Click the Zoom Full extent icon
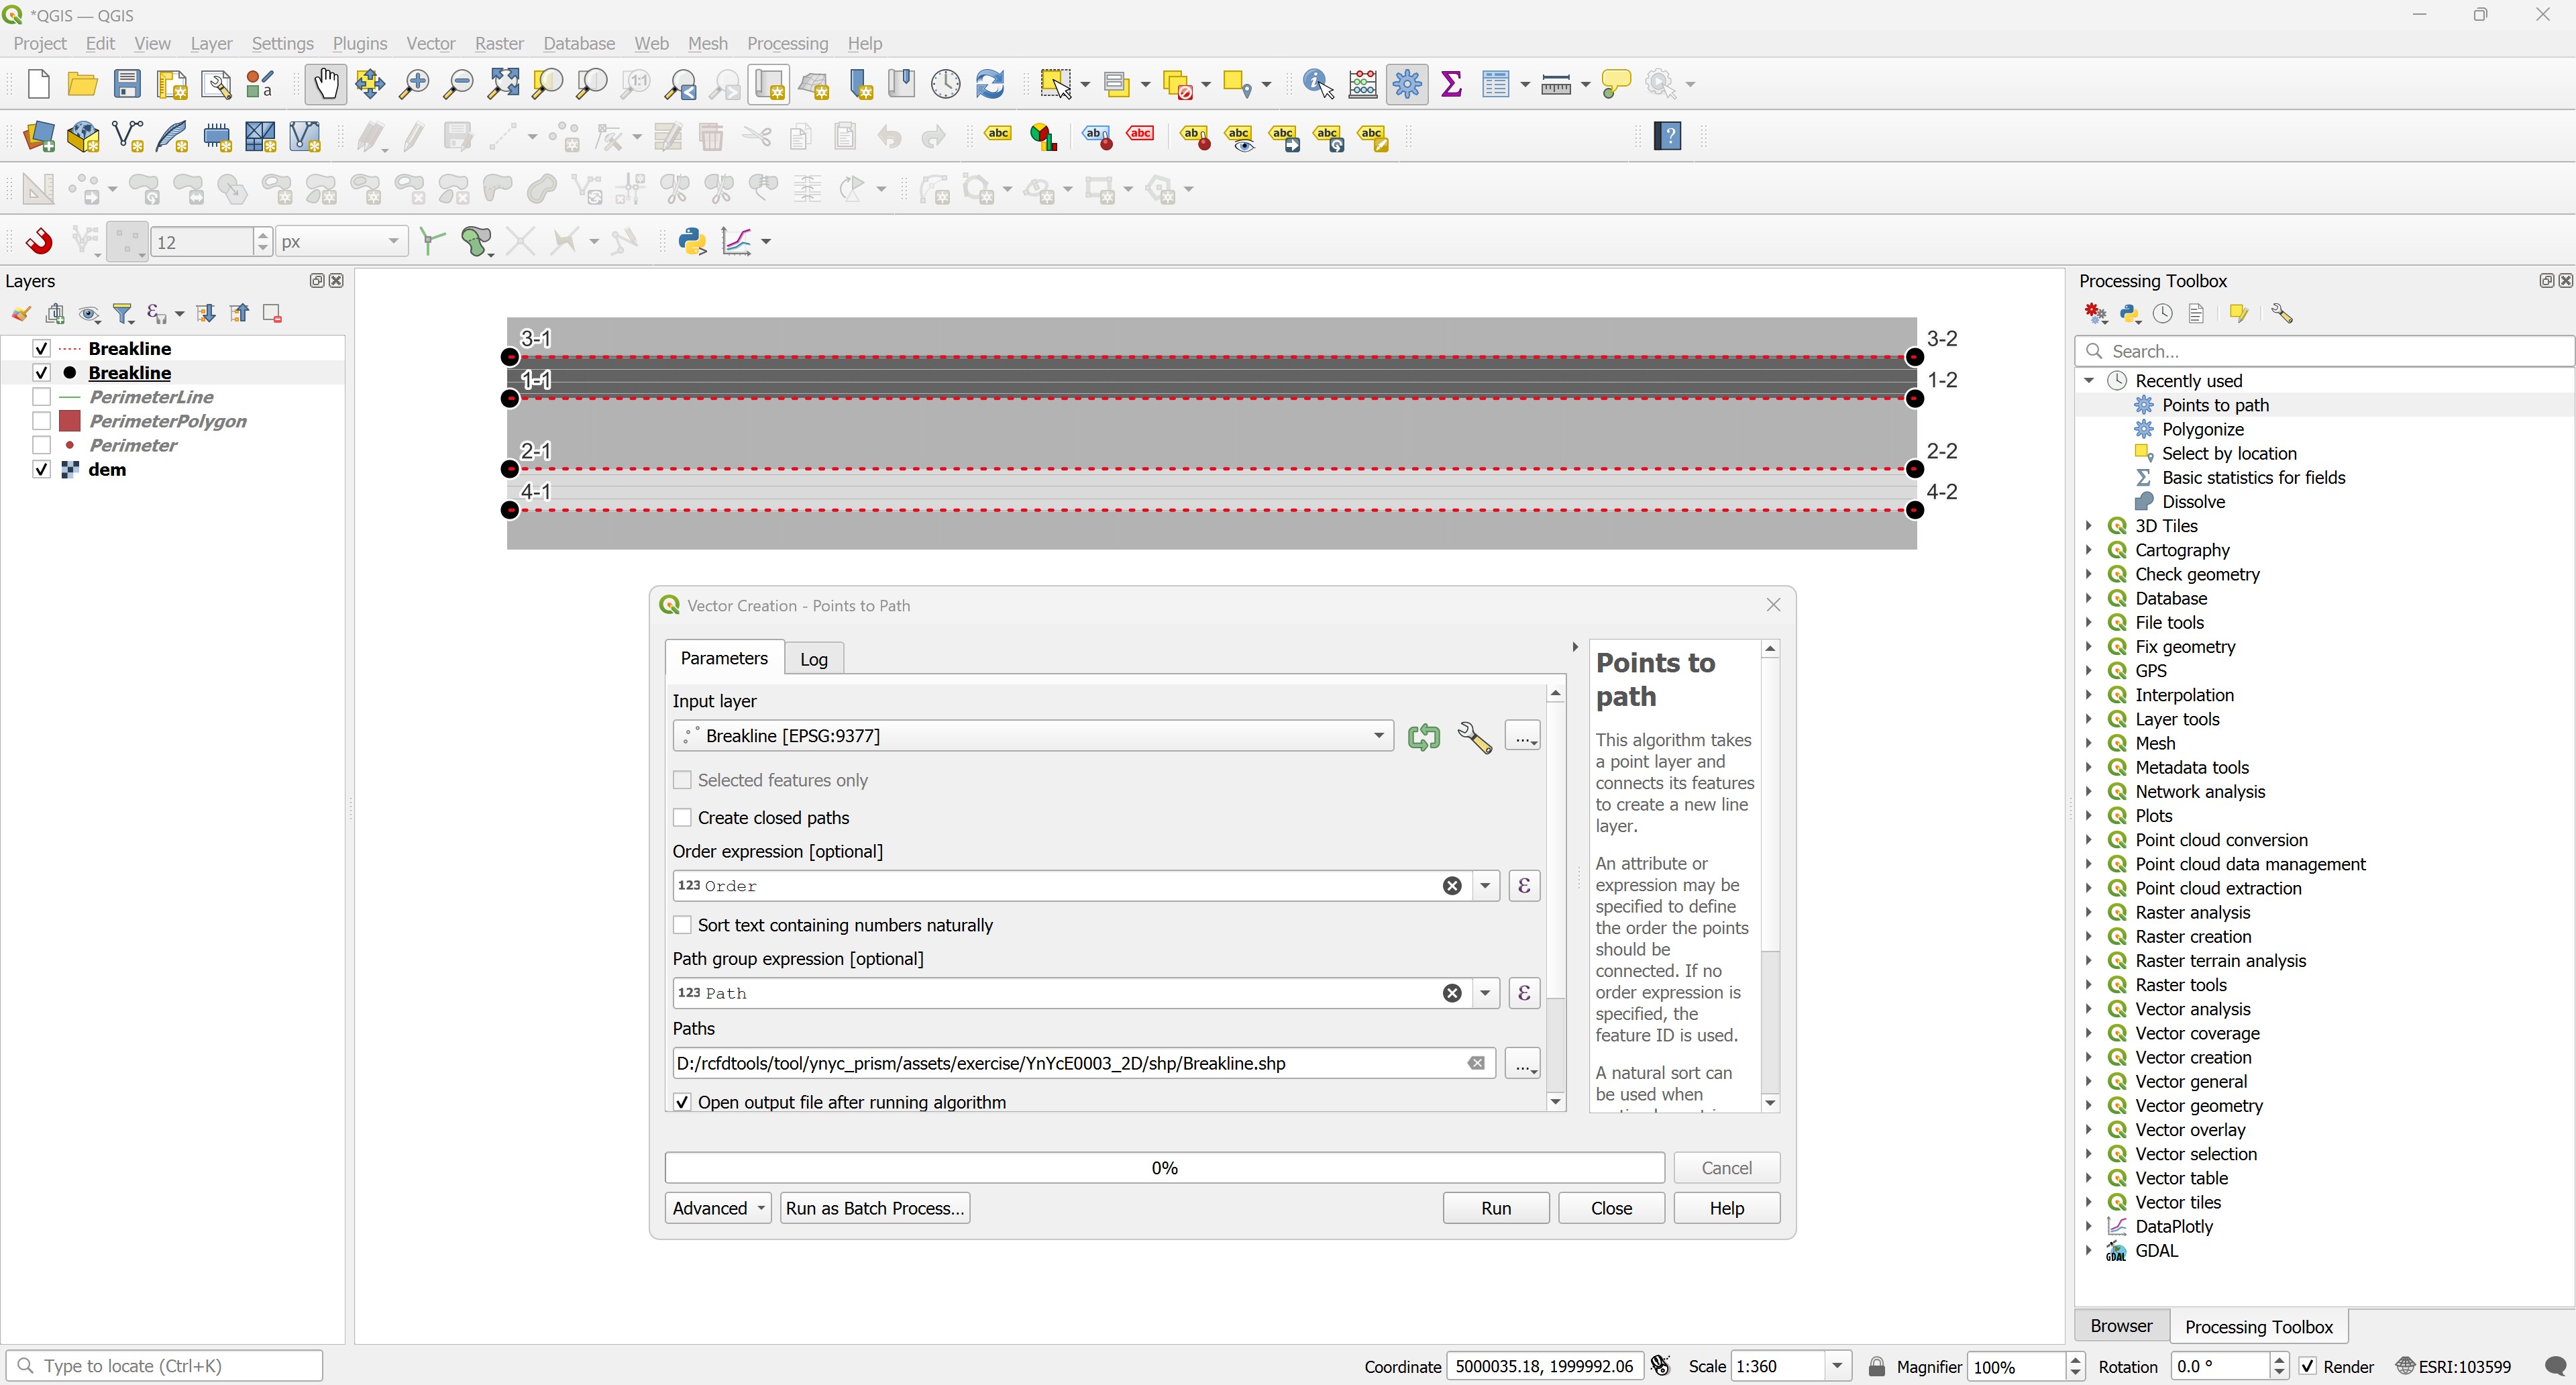 coord(503,84)
